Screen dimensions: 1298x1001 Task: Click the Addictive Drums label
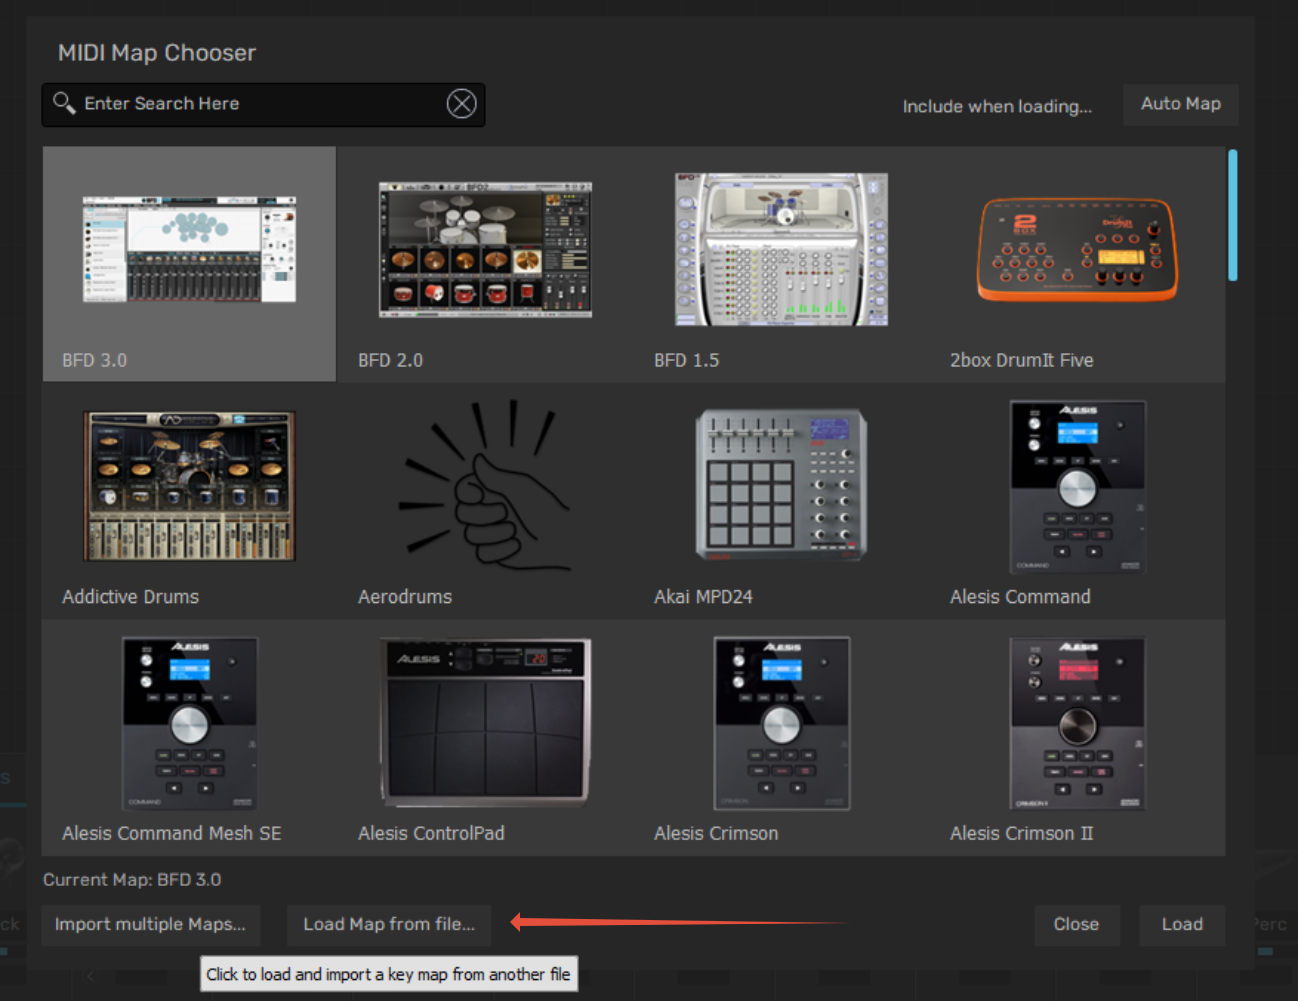point(131,597)
